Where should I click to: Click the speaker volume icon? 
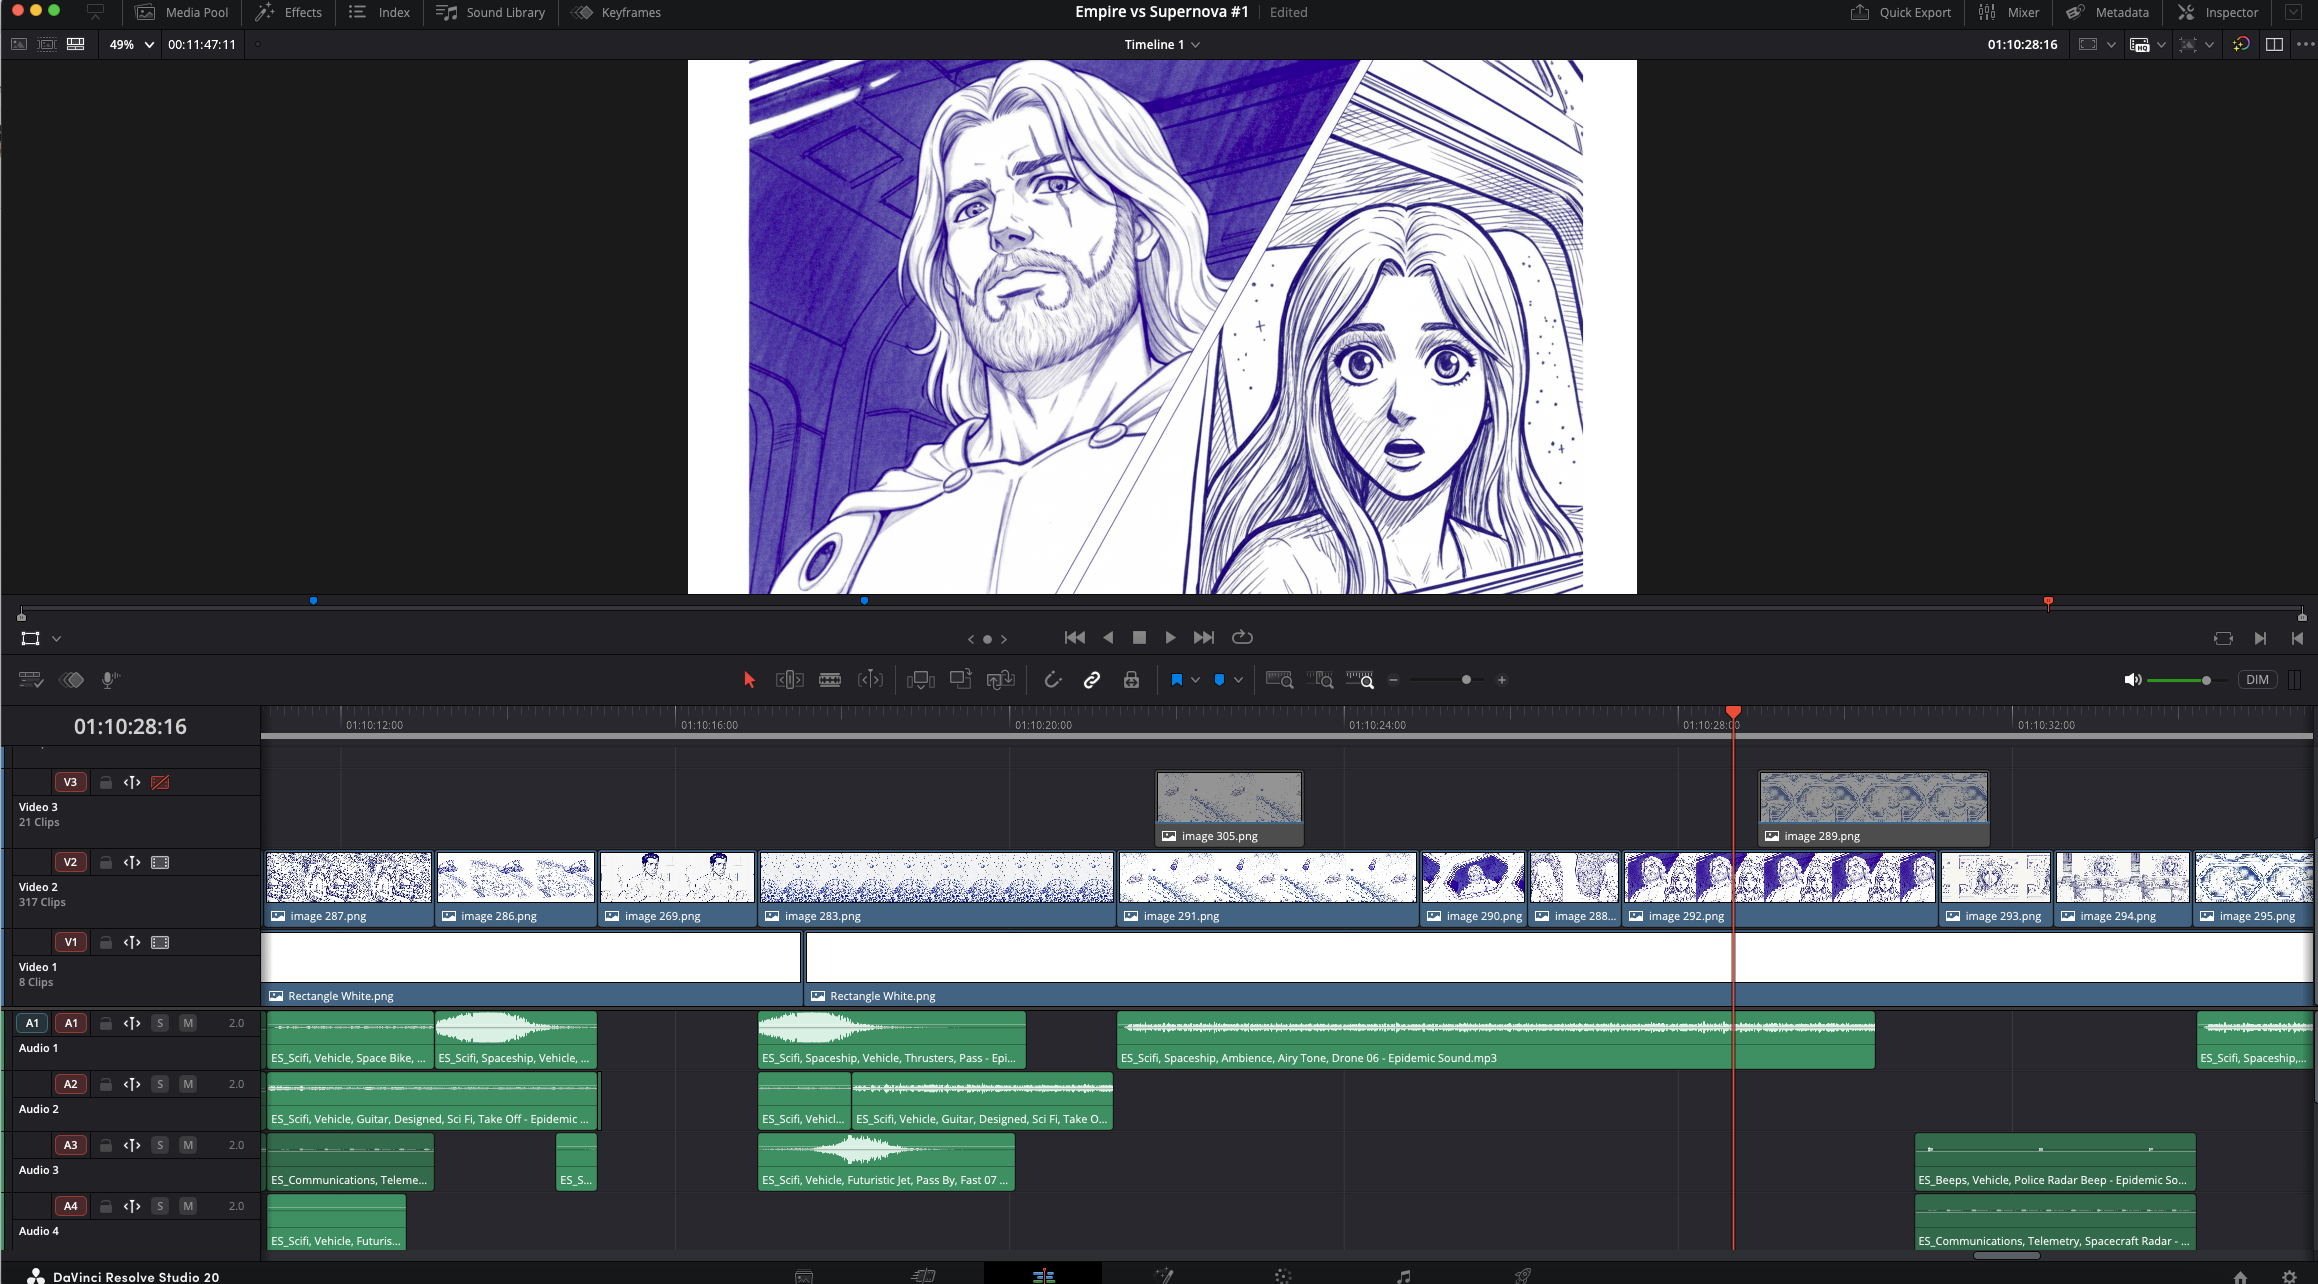2133,680
